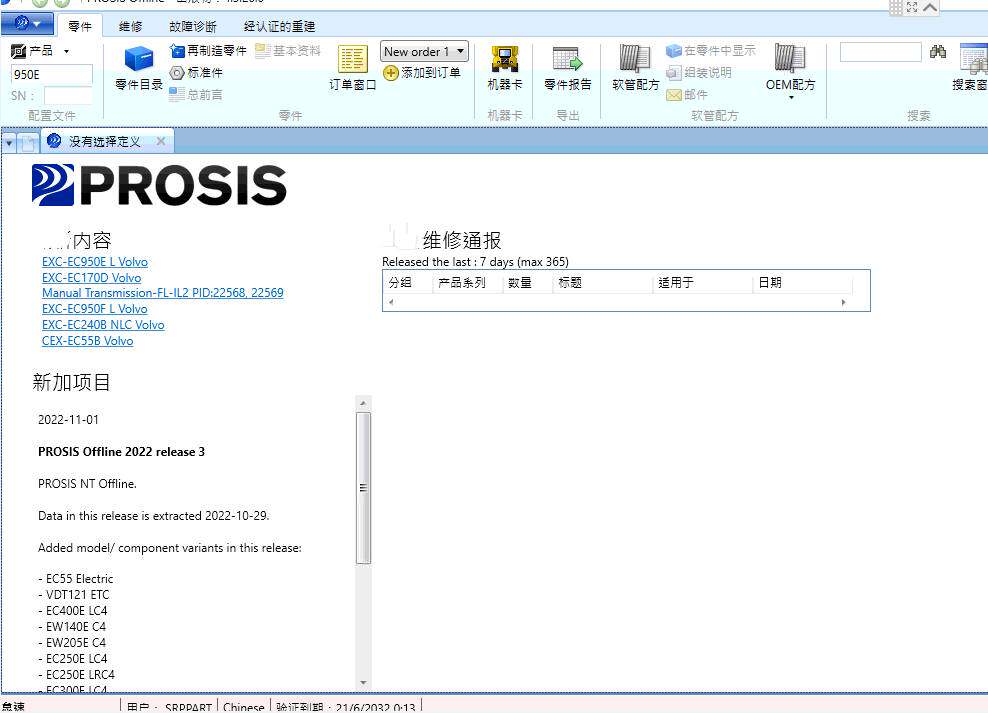The height and width of the screenshot is (713, 988).
Task: Open the PROSIS application menu button
Action: [x=27, y=24]
